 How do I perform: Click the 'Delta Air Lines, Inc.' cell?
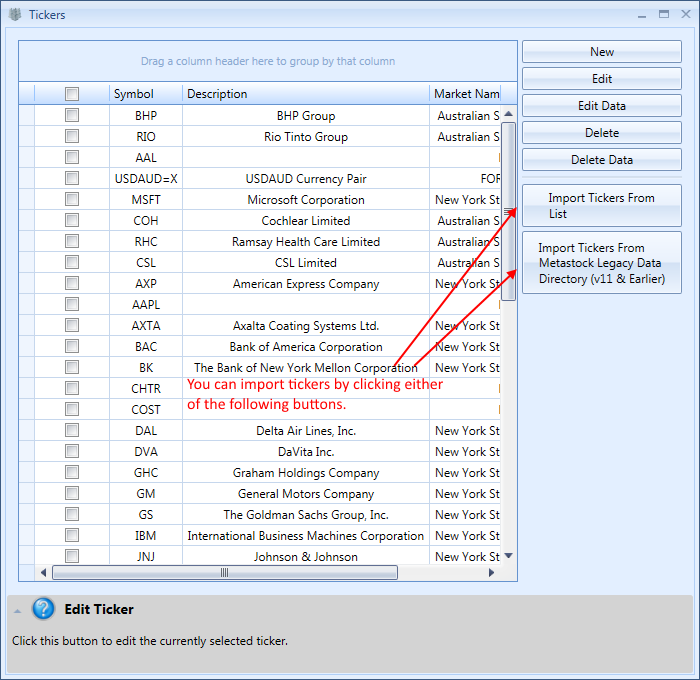tap(306, 430)
